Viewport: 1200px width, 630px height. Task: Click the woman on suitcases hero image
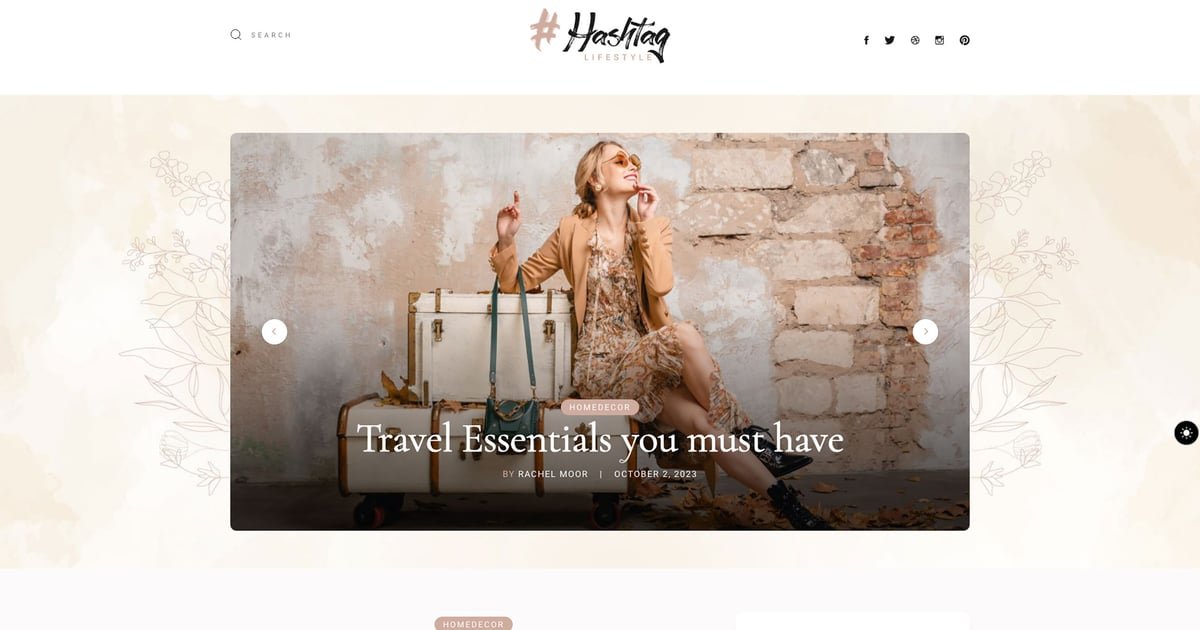click(600, 331)
